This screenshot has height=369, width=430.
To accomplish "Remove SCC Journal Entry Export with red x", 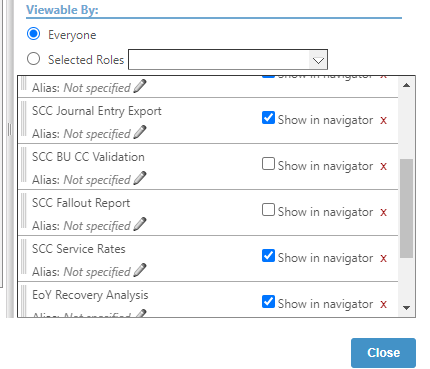I will (383, 120).
